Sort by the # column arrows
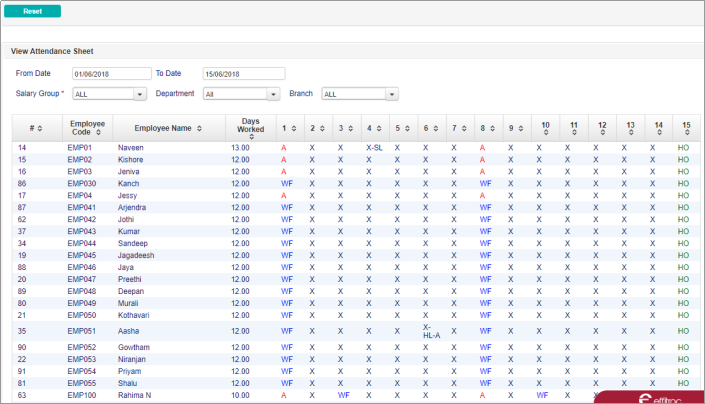 (40, 129)
